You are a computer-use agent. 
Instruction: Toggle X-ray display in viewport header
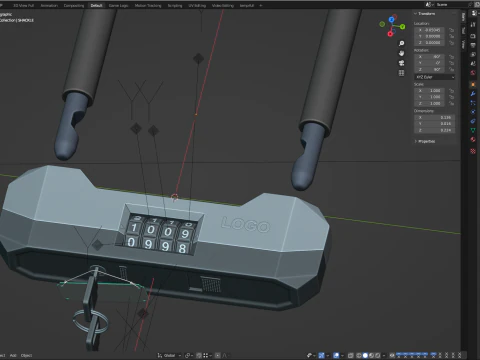pyautogui.click(x=350, y=355)
